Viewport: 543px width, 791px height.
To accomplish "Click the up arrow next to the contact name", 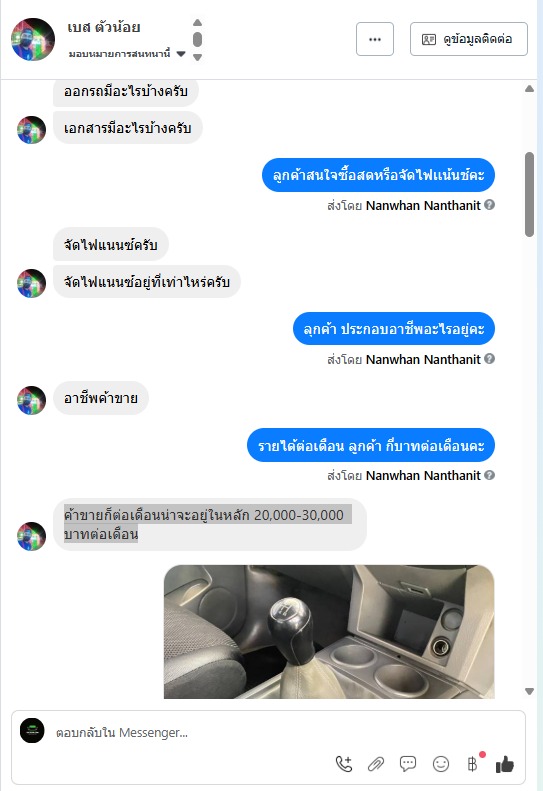I will click(x=198, y=23).
